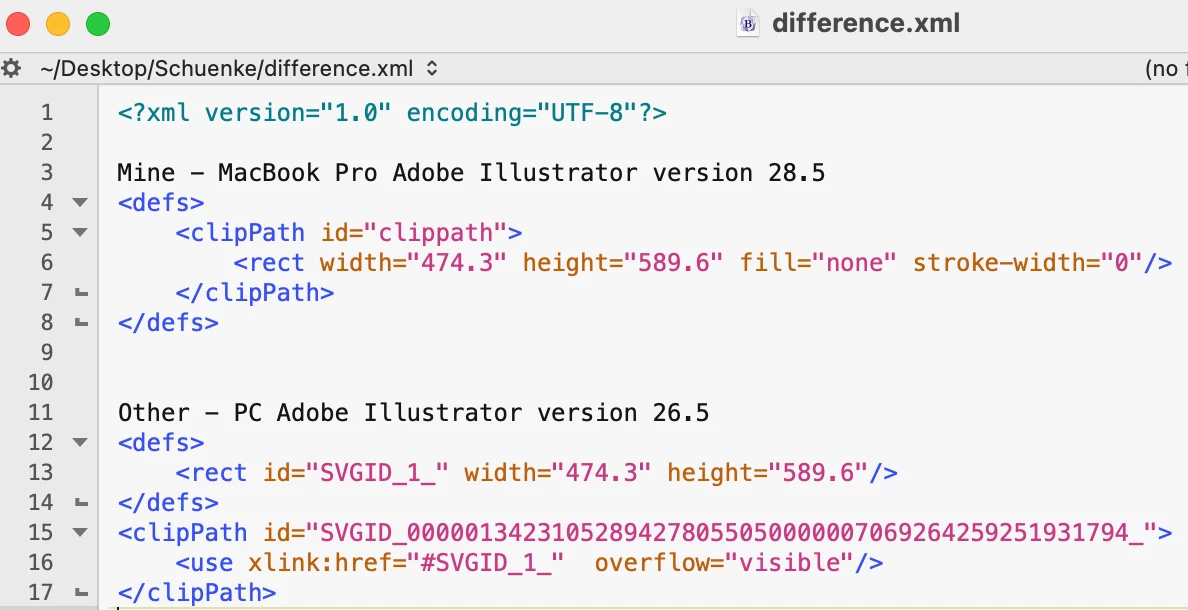Click the 'Other – PC Adobe Illustrator version 26.5' line
The height and width of the screenshot is (610, 1188).
(414, 413)
